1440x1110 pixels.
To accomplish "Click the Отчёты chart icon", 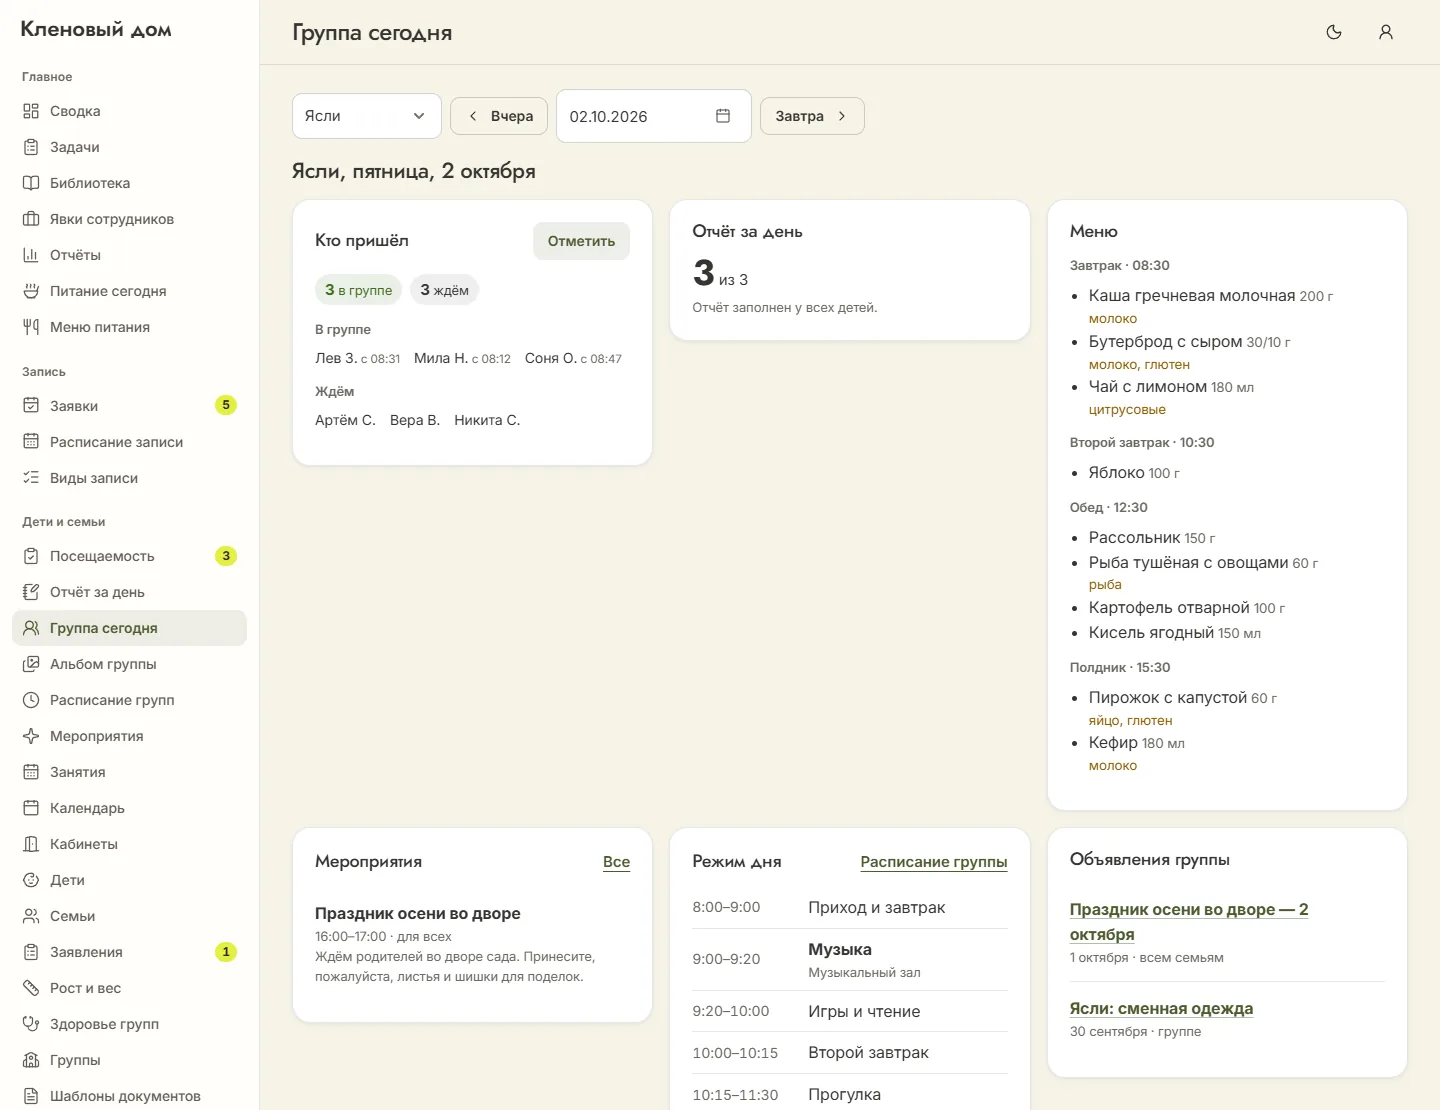I will tap(31, 255).
